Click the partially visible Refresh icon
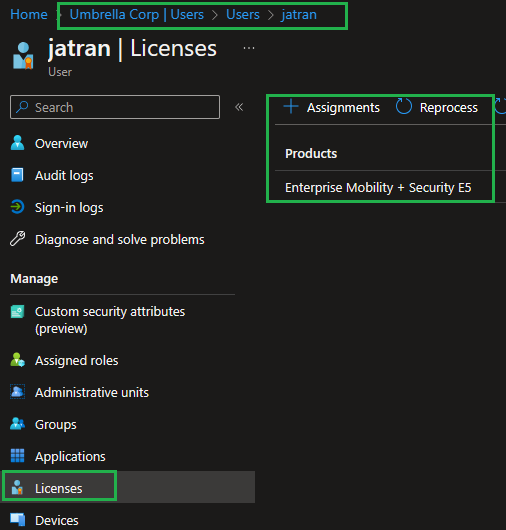506x530 pixels. coord(500,106)
